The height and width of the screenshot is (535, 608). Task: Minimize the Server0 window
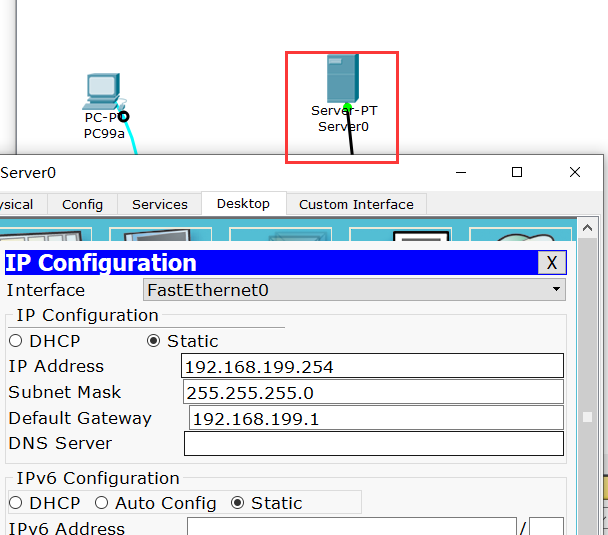(x=461, y=173)
